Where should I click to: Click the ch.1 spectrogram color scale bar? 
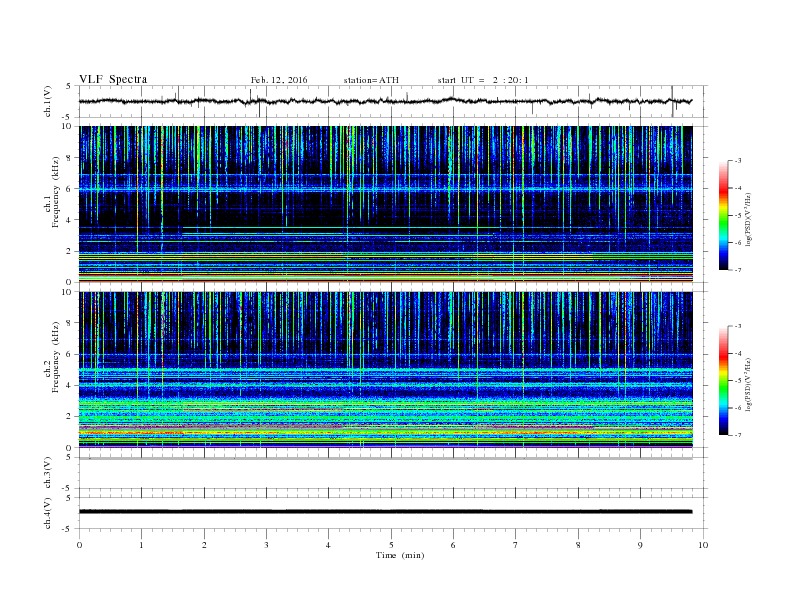[x=723, y=216]
